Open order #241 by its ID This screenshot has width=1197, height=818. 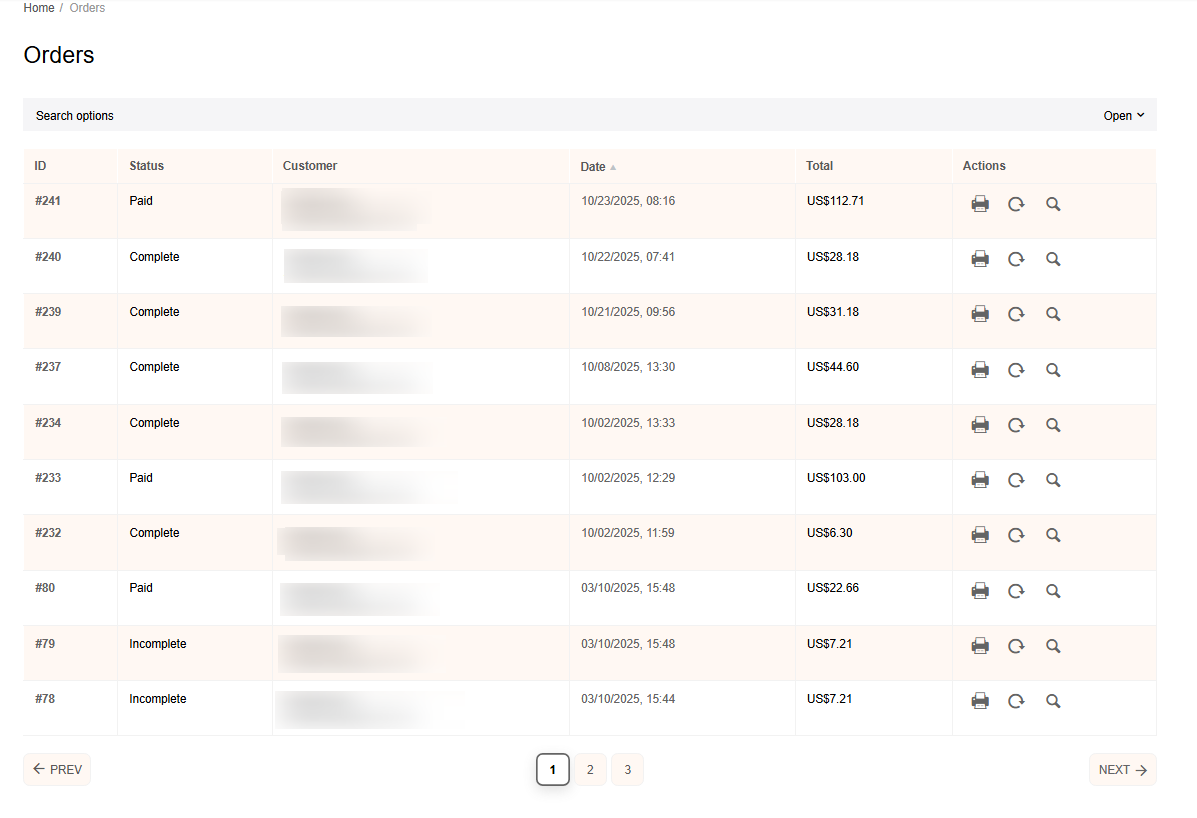(x=48, y=201)
